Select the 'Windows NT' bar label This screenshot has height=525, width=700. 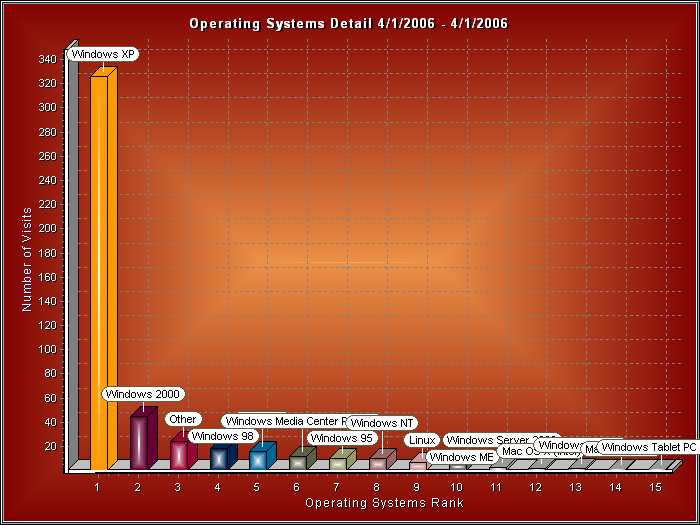tap(382, 422)
